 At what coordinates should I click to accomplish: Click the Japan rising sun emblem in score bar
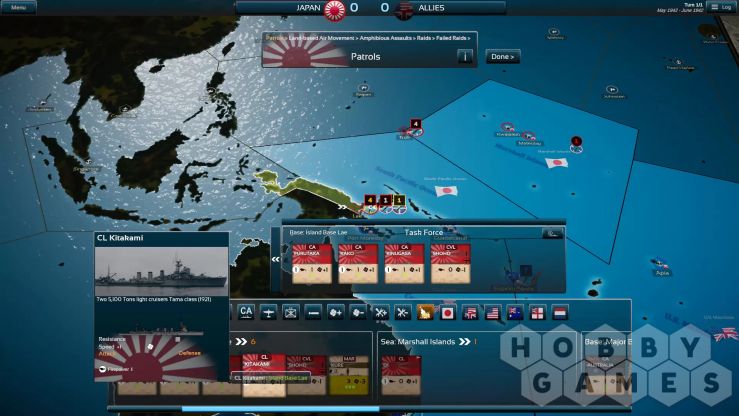[334, 9]
